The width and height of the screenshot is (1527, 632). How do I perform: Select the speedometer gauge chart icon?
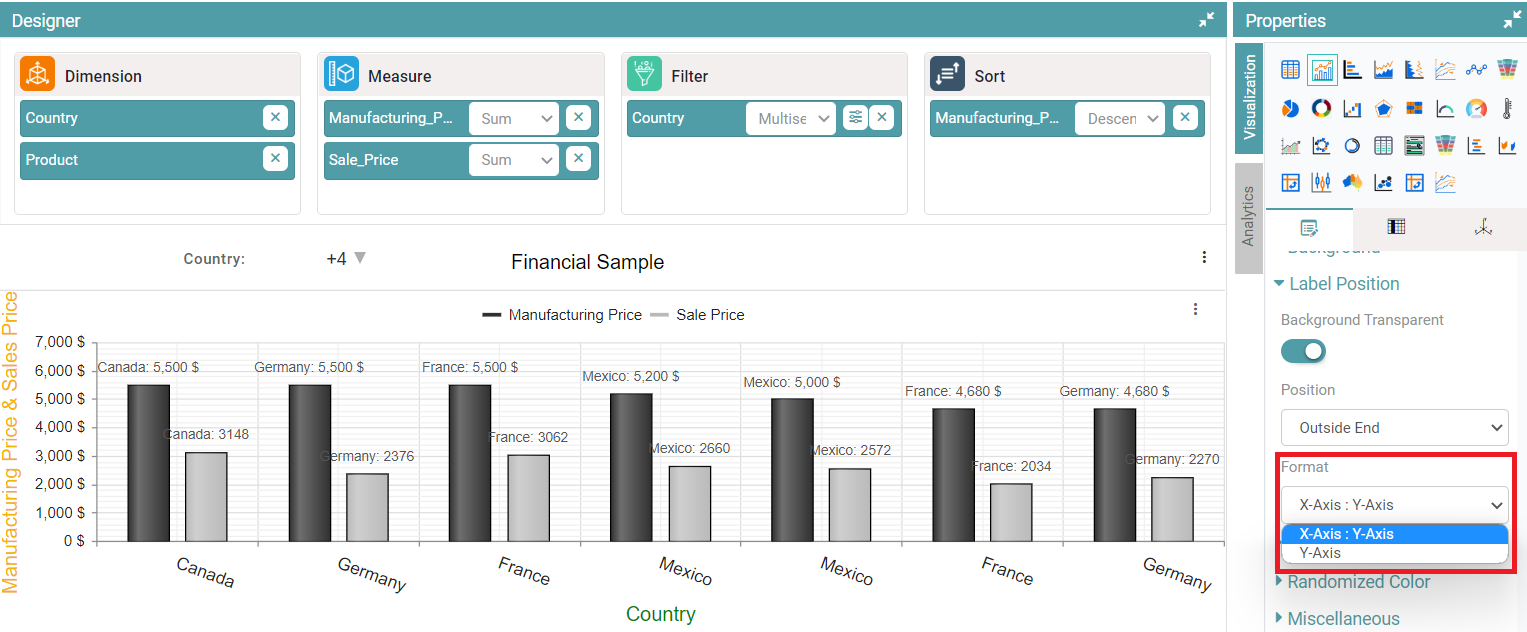(x=1476, y=108)
